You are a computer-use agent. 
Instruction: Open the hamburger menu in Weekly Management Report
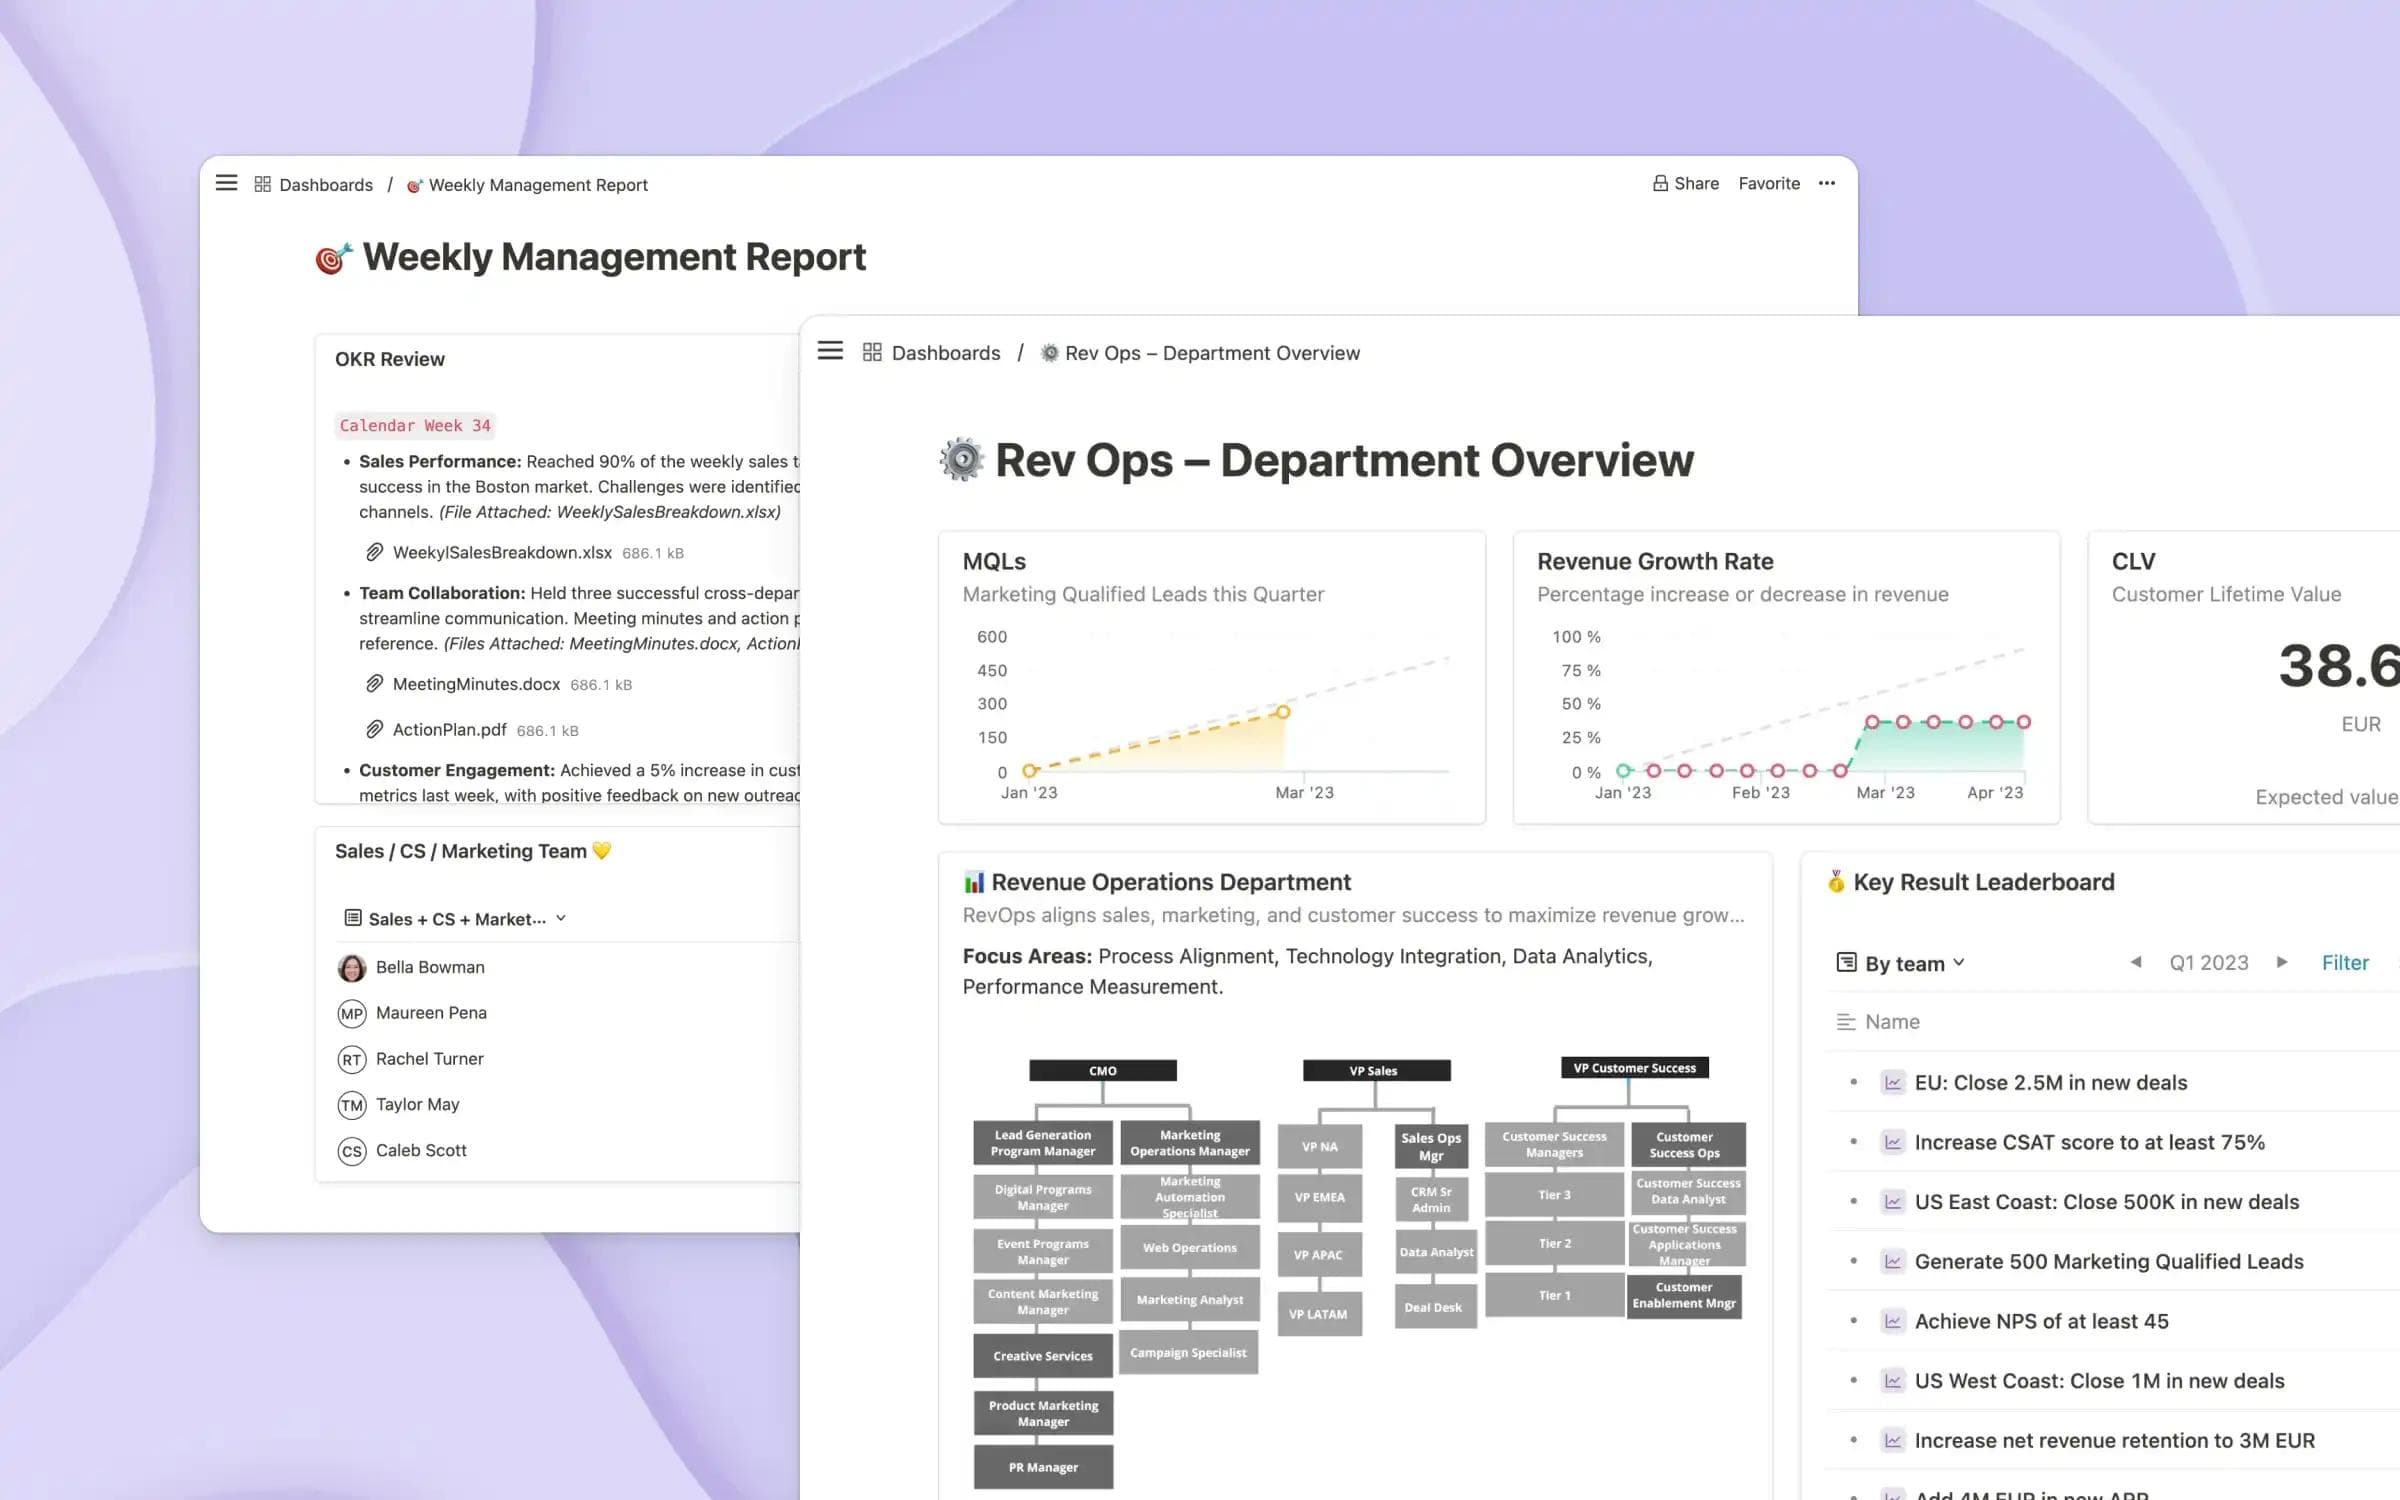click(x=227, y=183)
